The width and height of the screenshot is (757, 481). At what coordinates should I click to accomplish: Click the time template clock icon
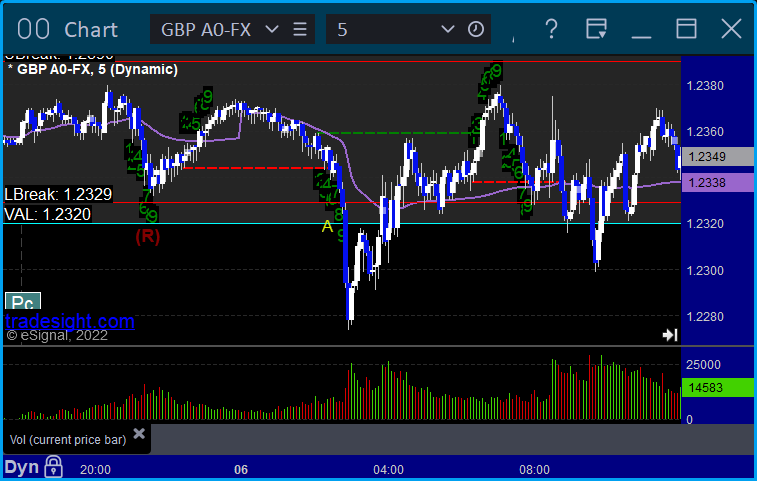(x=476, y=29)
